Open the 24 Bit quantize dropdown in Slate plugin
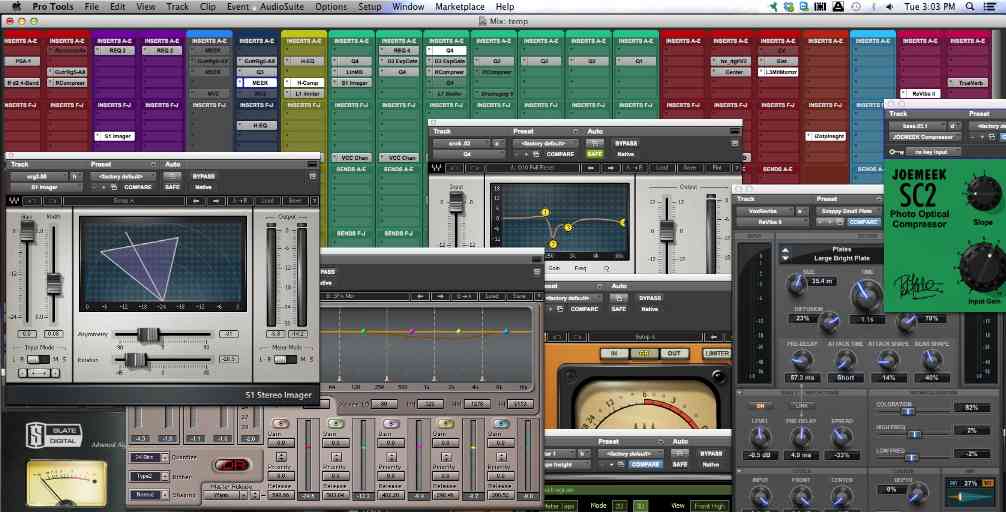Viewport: 1006px width, 512px height. click(x=149, y=457)
